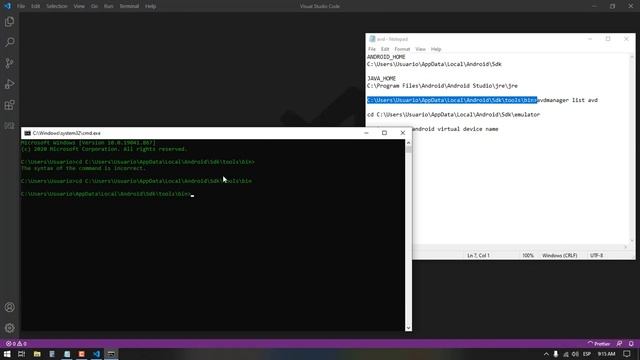Click the cmd window scroll up arrow
The width and height of the screenshot is (640, 360).
pos(408,143)
